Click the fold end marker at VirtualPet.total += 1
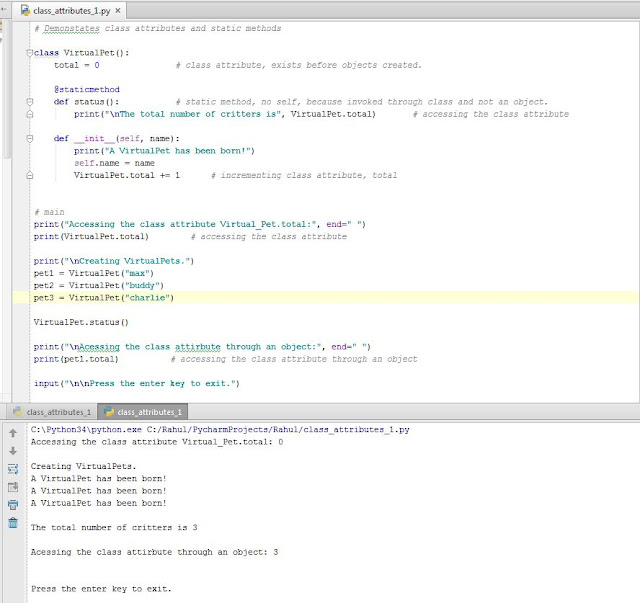The image size is (640, 603). coord(29,176)
